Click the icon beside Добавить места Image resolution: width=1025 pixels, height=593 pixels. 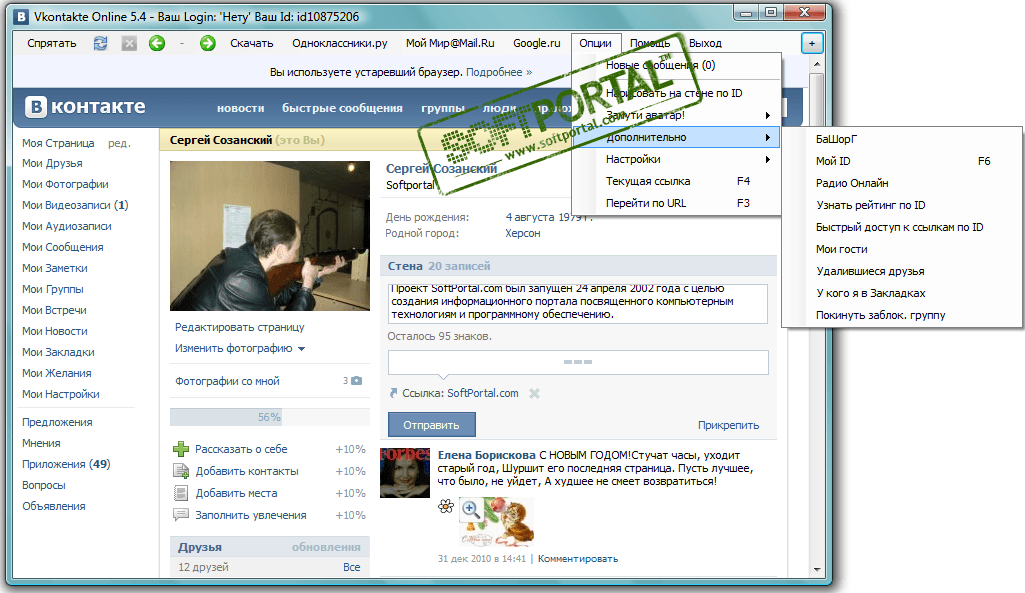click(x=180, y=493)
